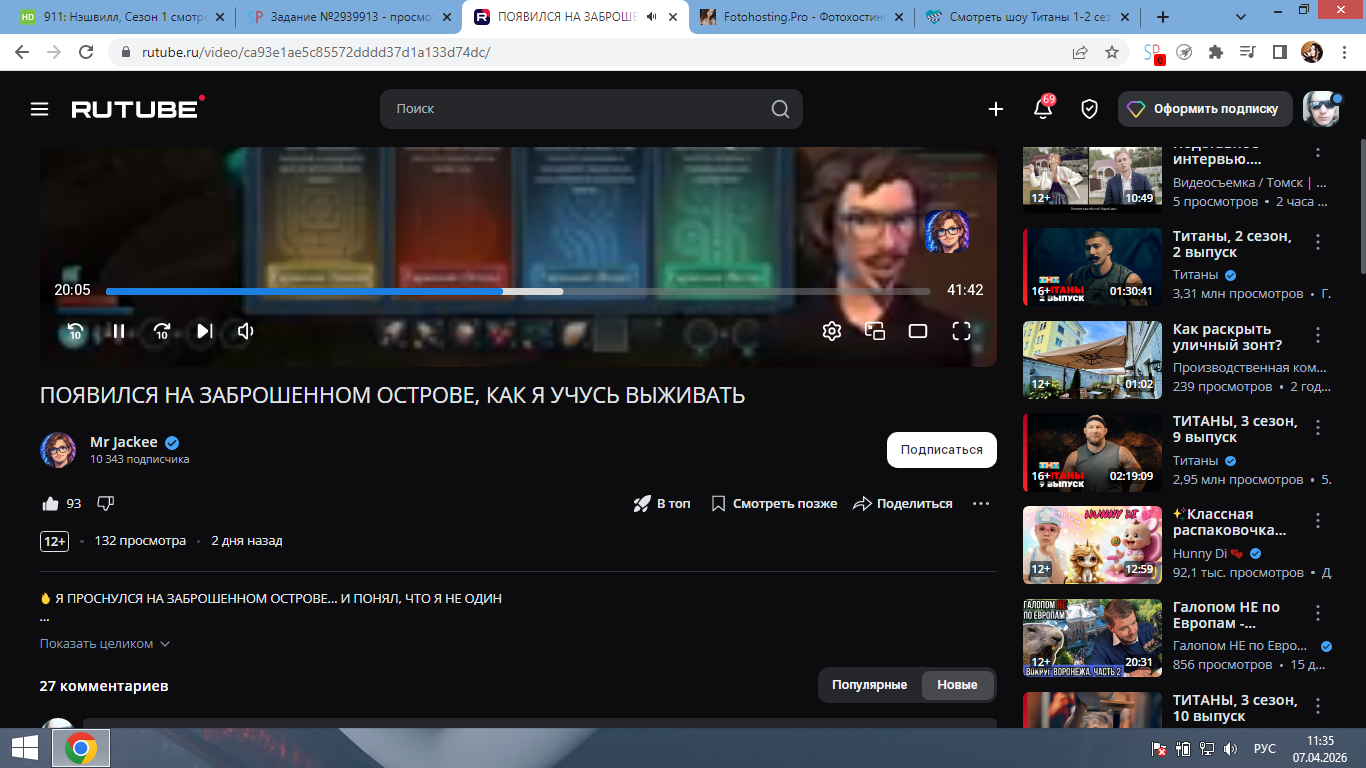
Task: Rewind video by 10 seconds
Action: pyautogui.click(x=75, y=331)
